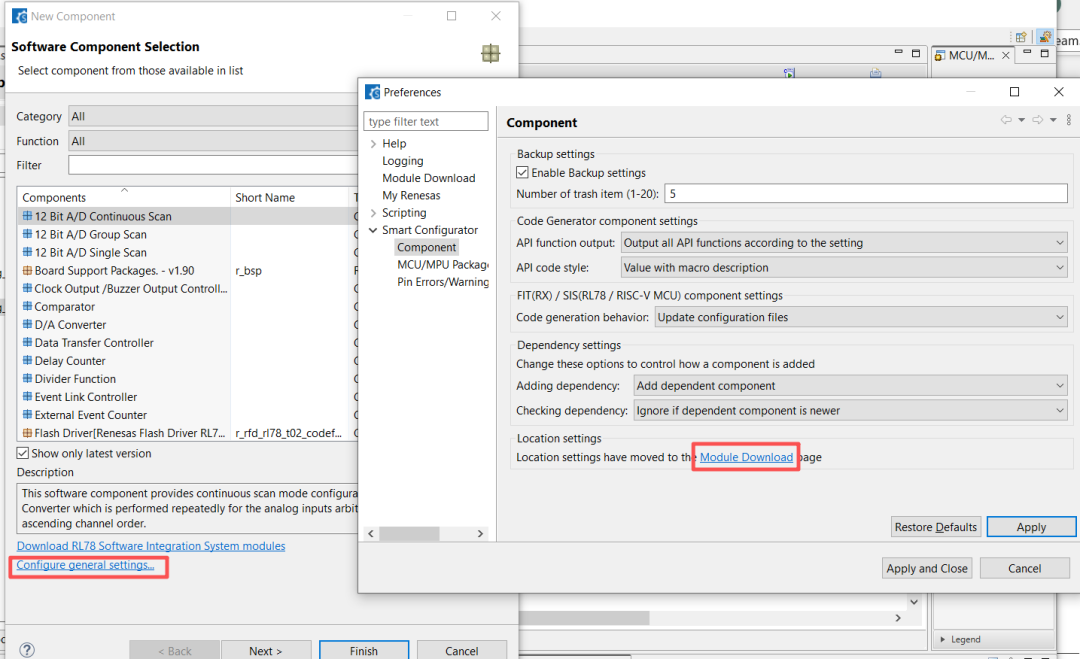Open the Adding dependency dropdown
Viewport: 1080px width, 659px height.
[850, 386]
